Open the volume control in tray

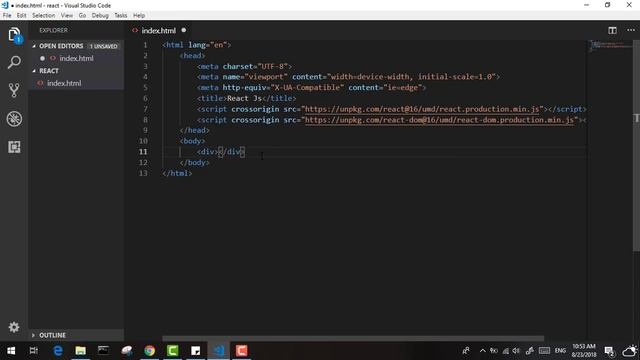[x=516, y=351]
